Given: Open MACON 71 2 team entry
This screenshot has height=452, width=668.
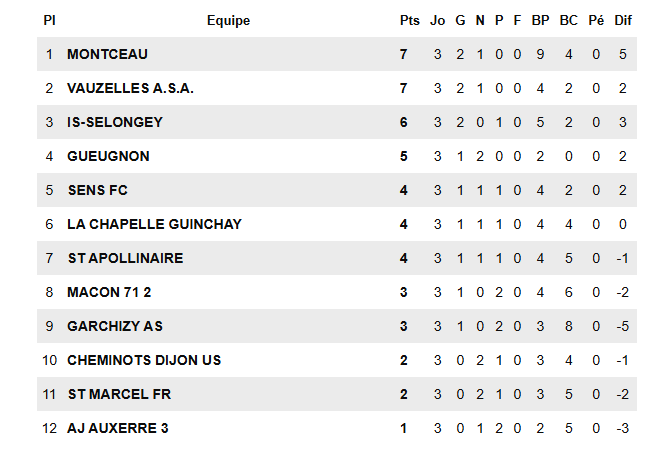Looking at the screenshot, I should 112,292.
